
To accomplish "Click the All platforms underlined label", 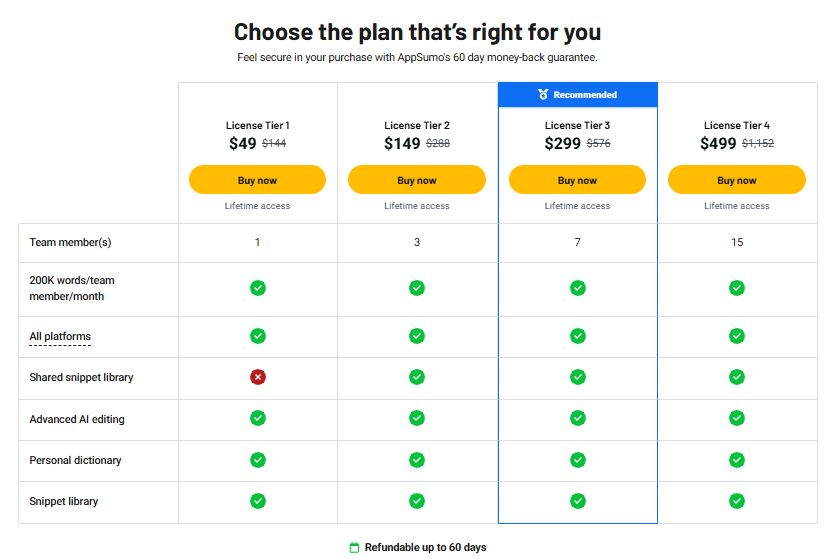I will click(x=60, y=337).
